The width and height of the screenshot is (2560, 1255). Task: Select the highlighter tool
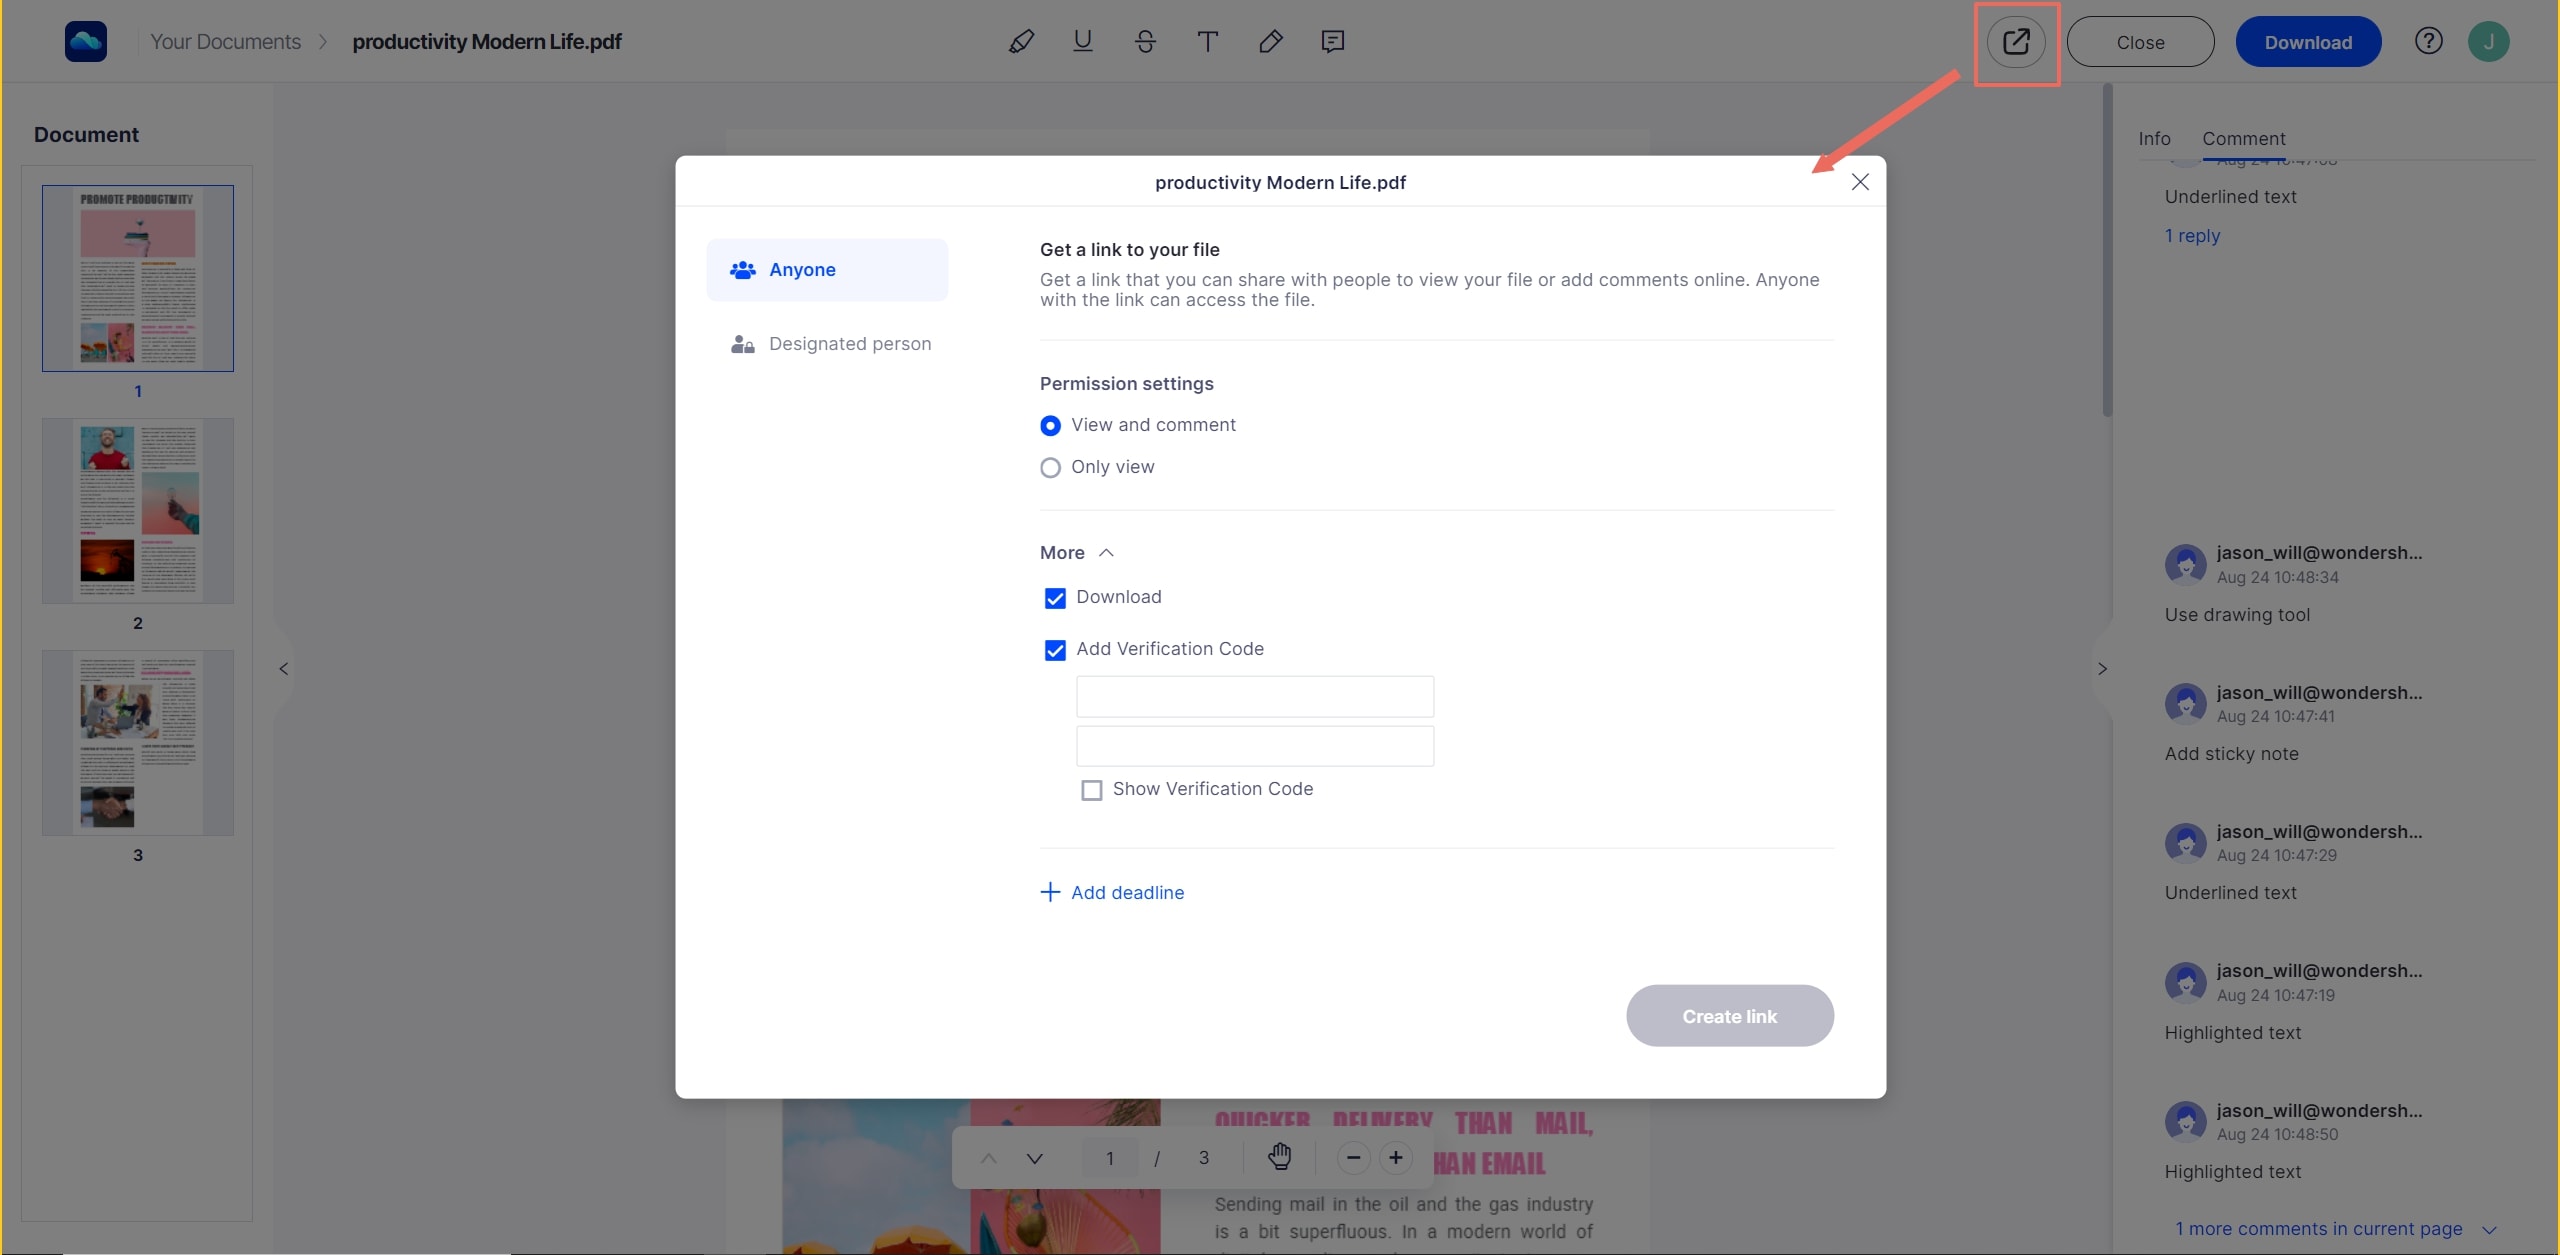pos(1021,42)
